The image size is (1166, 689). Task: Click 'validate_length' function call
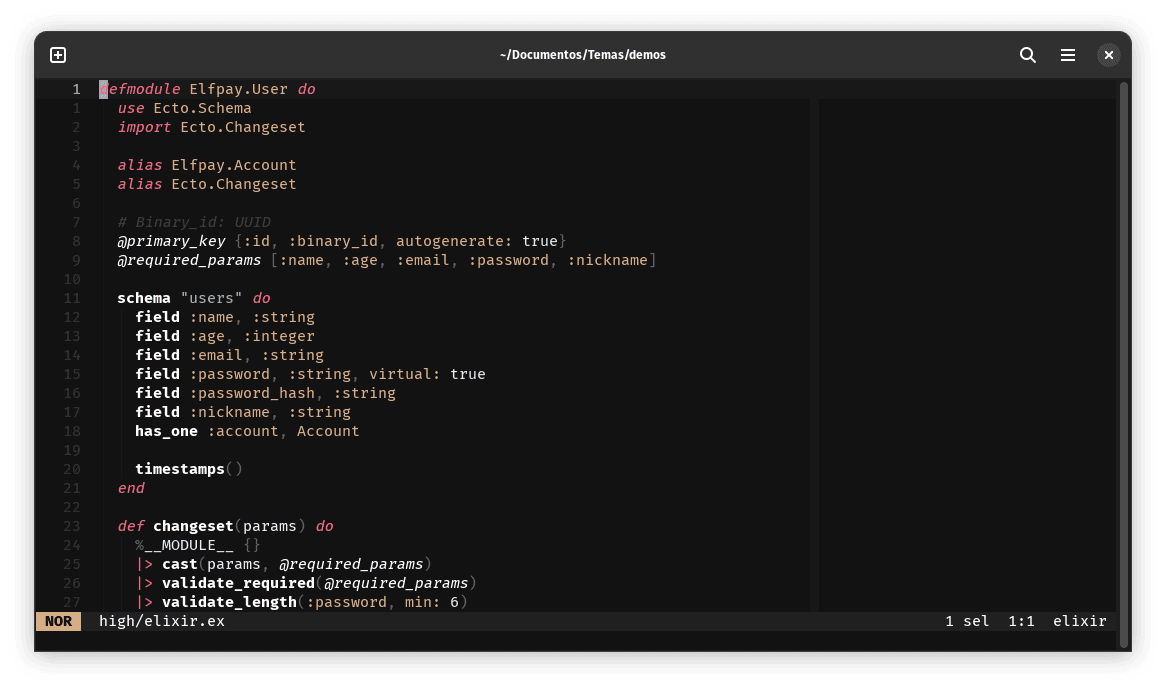[x=229, y=602]
